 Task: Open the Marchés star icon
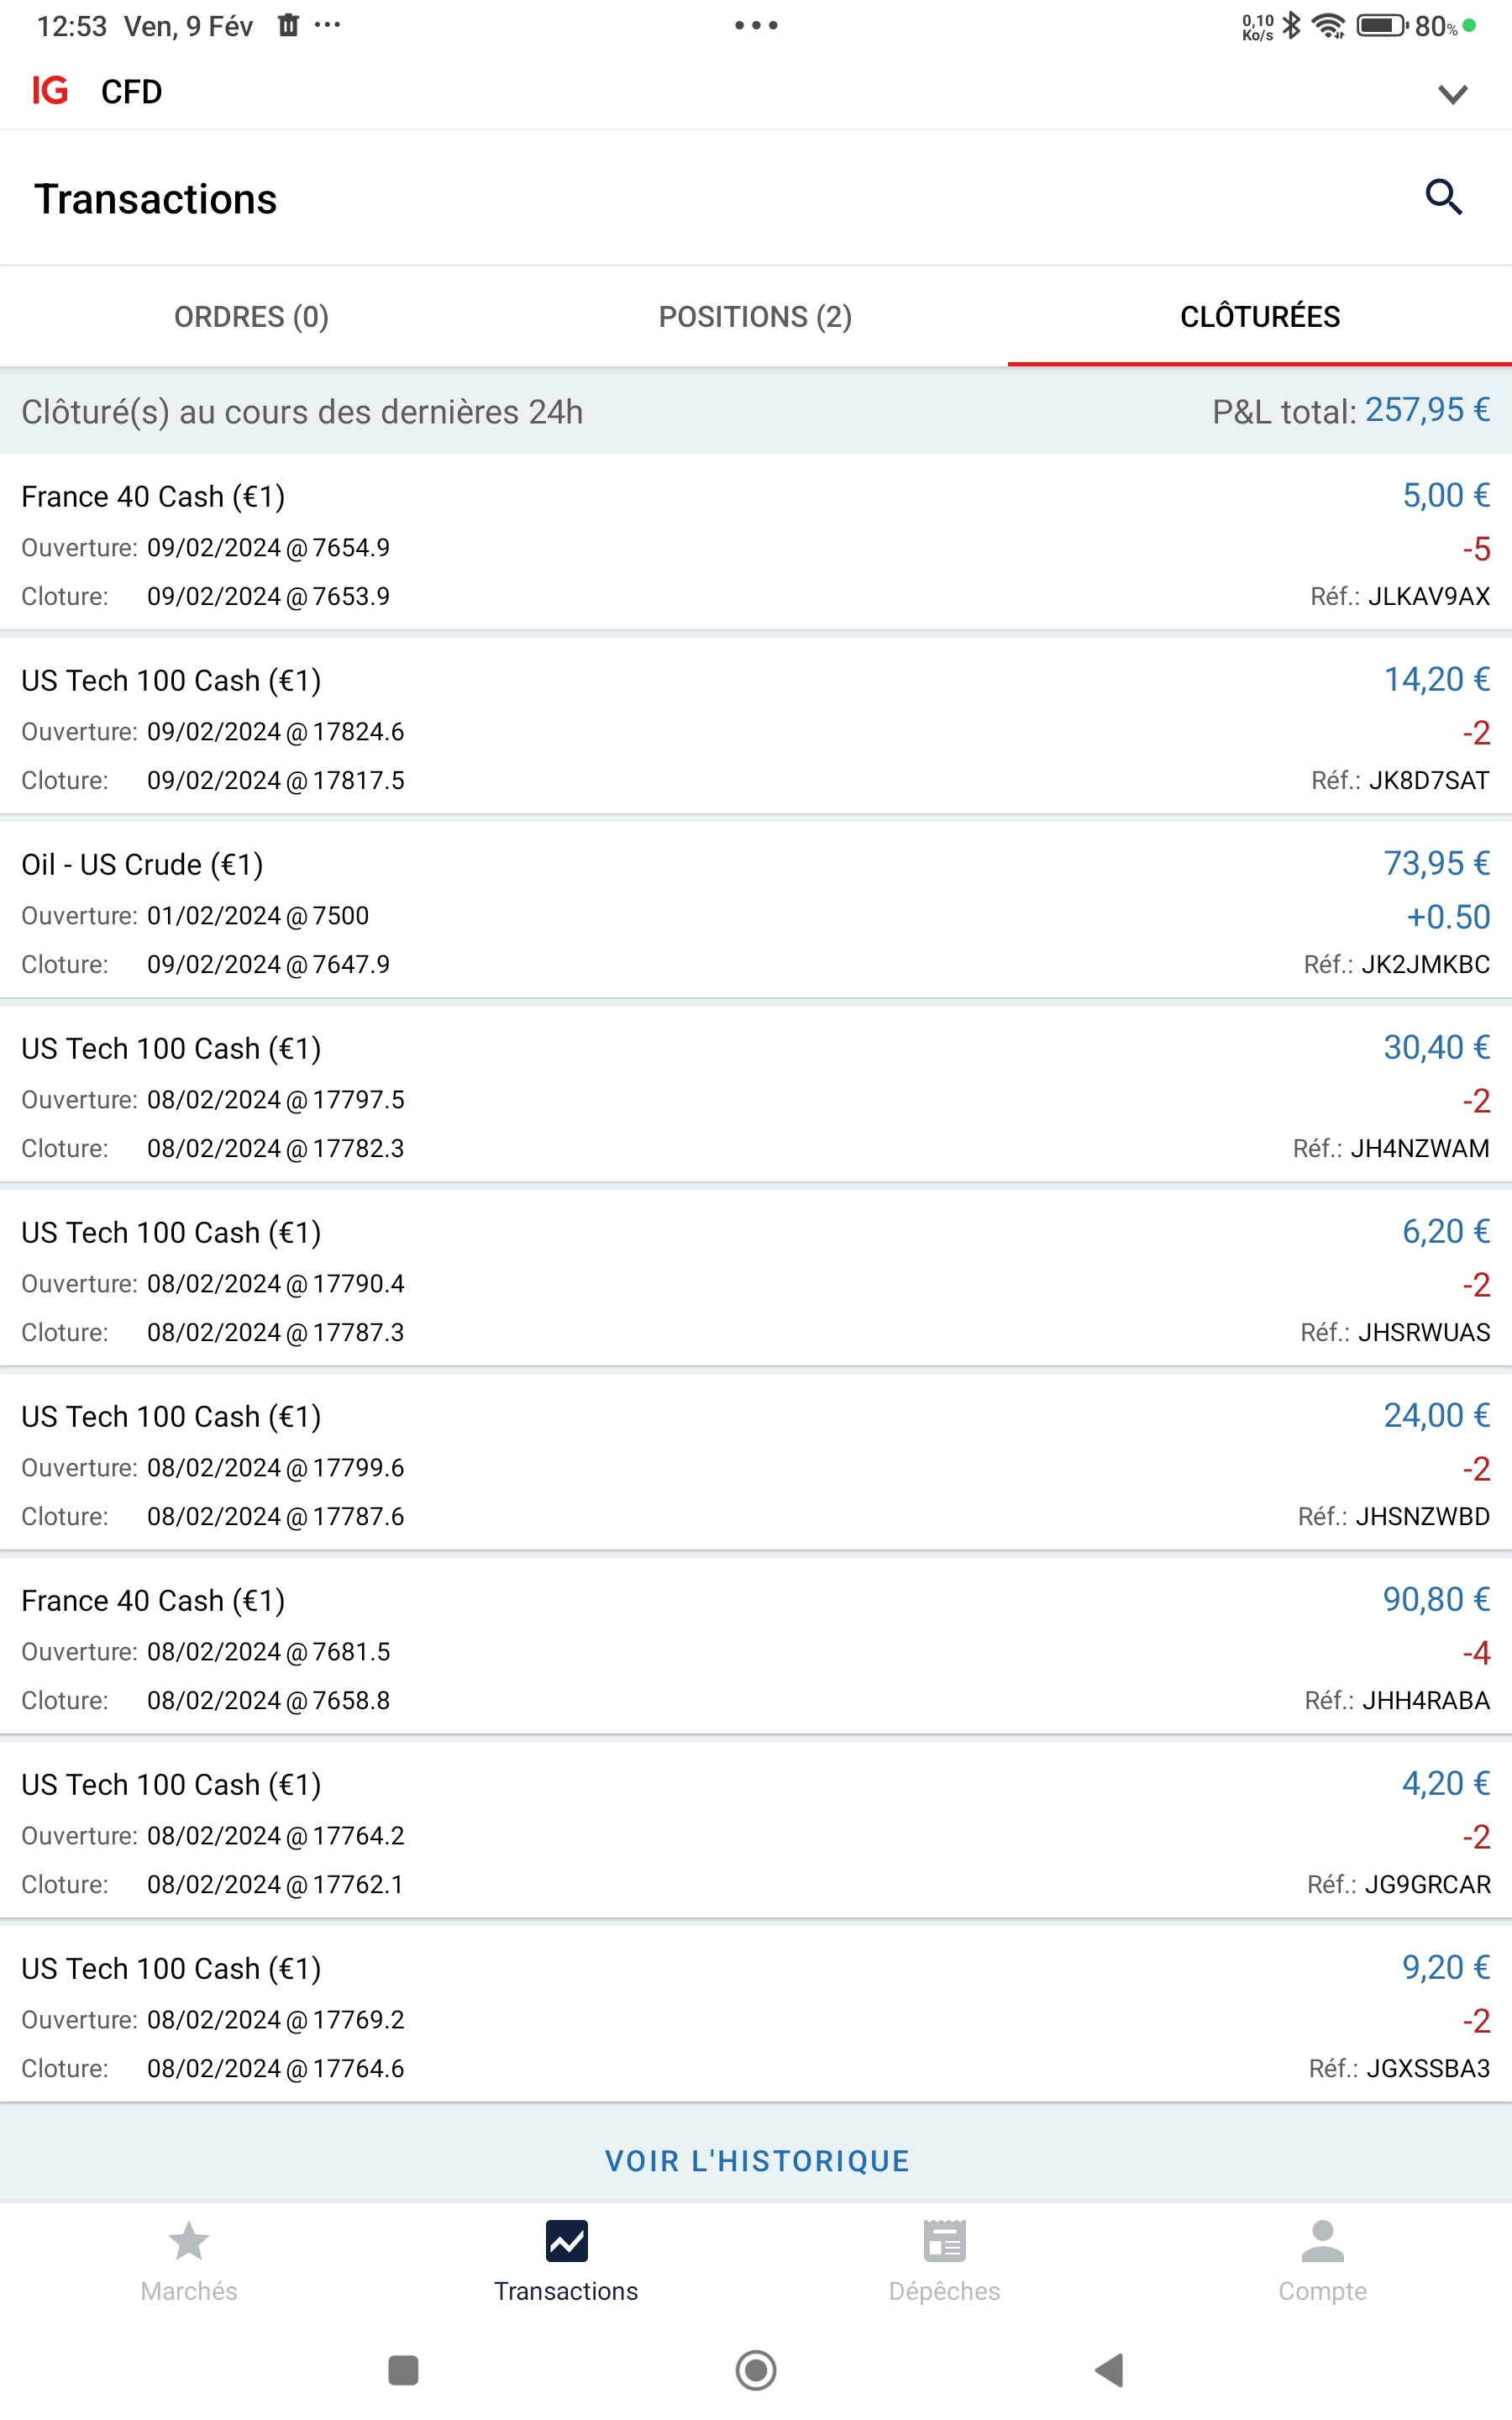189,2241
